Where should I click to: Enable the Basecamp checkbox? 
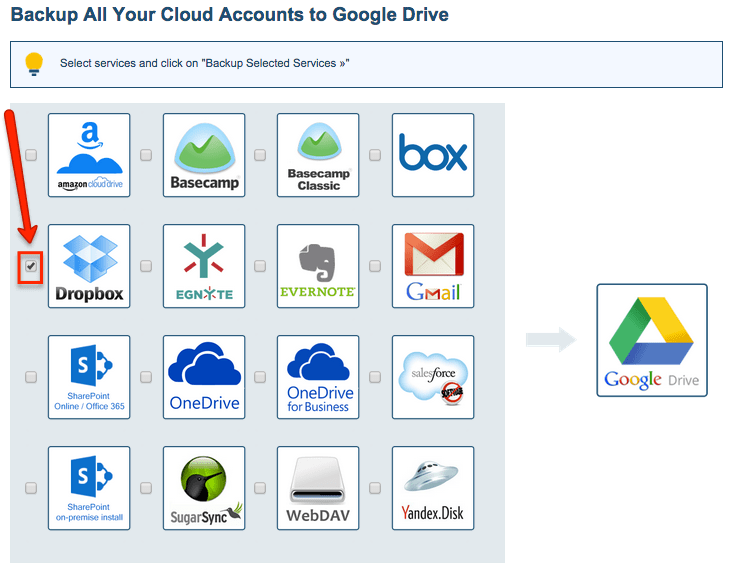point(146,155)
